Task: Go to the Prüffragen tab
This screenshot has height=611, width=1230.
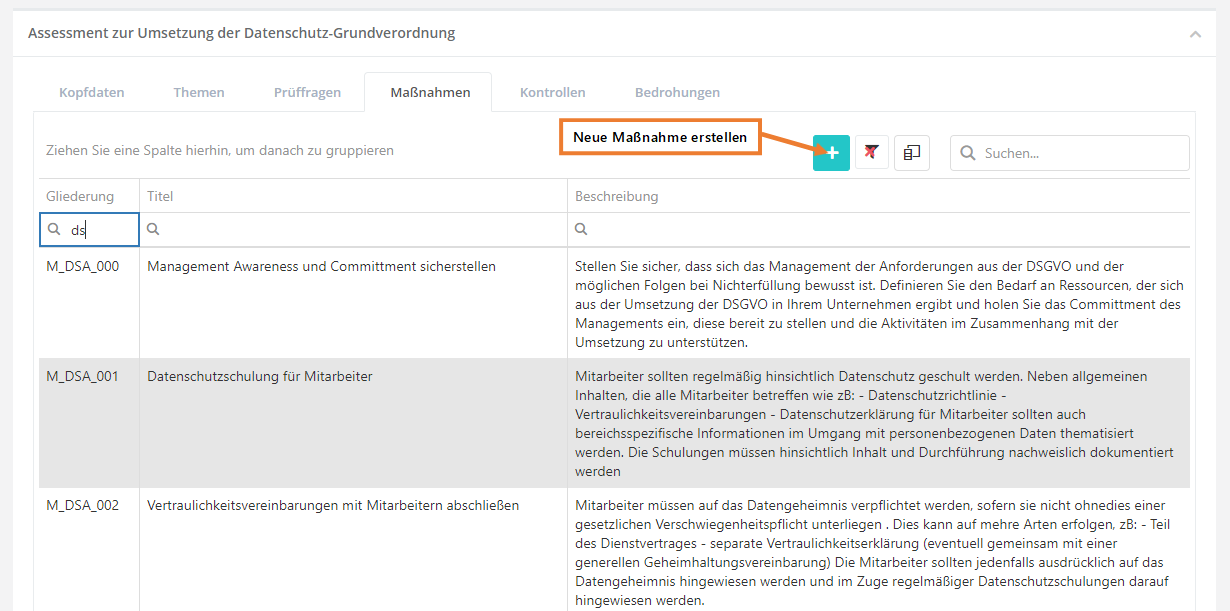Action: point(307,93)
